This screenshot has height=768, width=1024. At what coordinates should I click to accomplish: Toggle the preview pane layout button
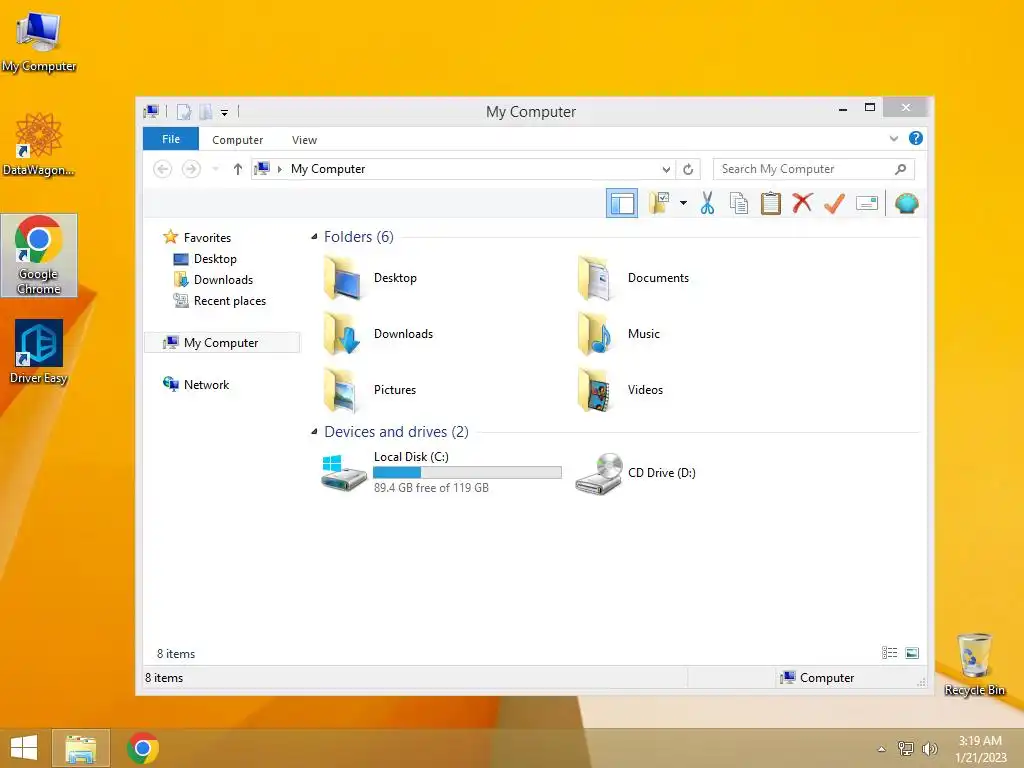pyautogui.click(x=622, y=204)
